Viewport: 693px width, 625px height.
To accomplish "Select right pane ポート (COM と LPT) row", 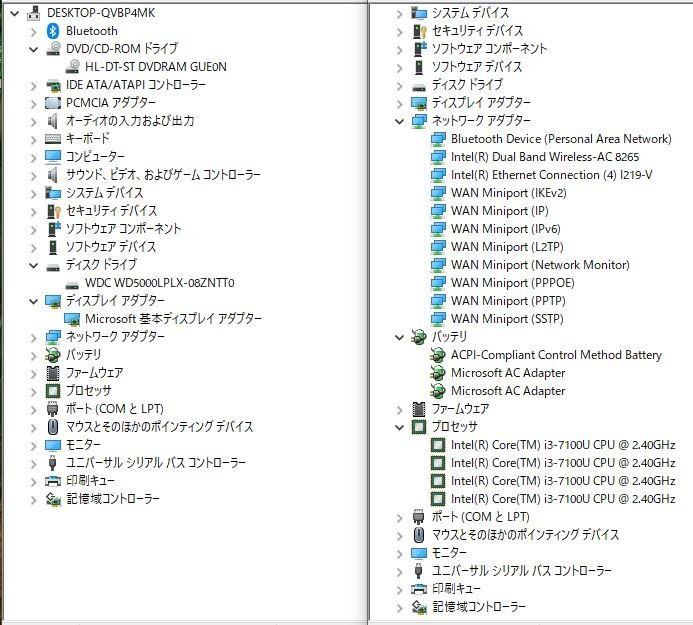I will click(480, 517).
